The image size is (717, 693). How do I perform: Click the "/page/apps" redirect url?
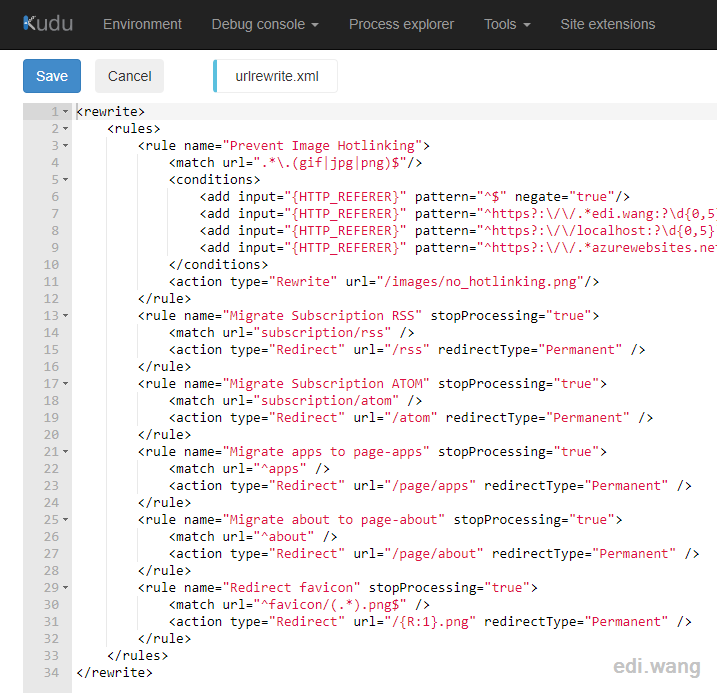pyautogui.click(x=430, y=486)
